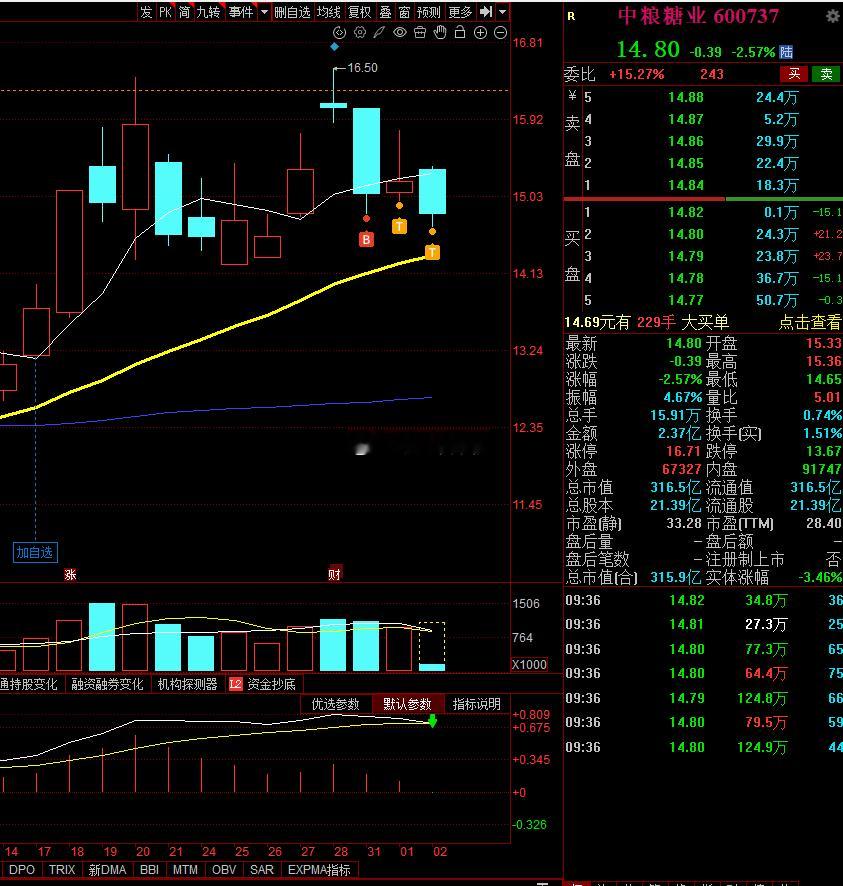Image resolution: width=843 pixels, height=886 pixels.
Task: Select the hand pan tool icon
Action: point(440,33)
